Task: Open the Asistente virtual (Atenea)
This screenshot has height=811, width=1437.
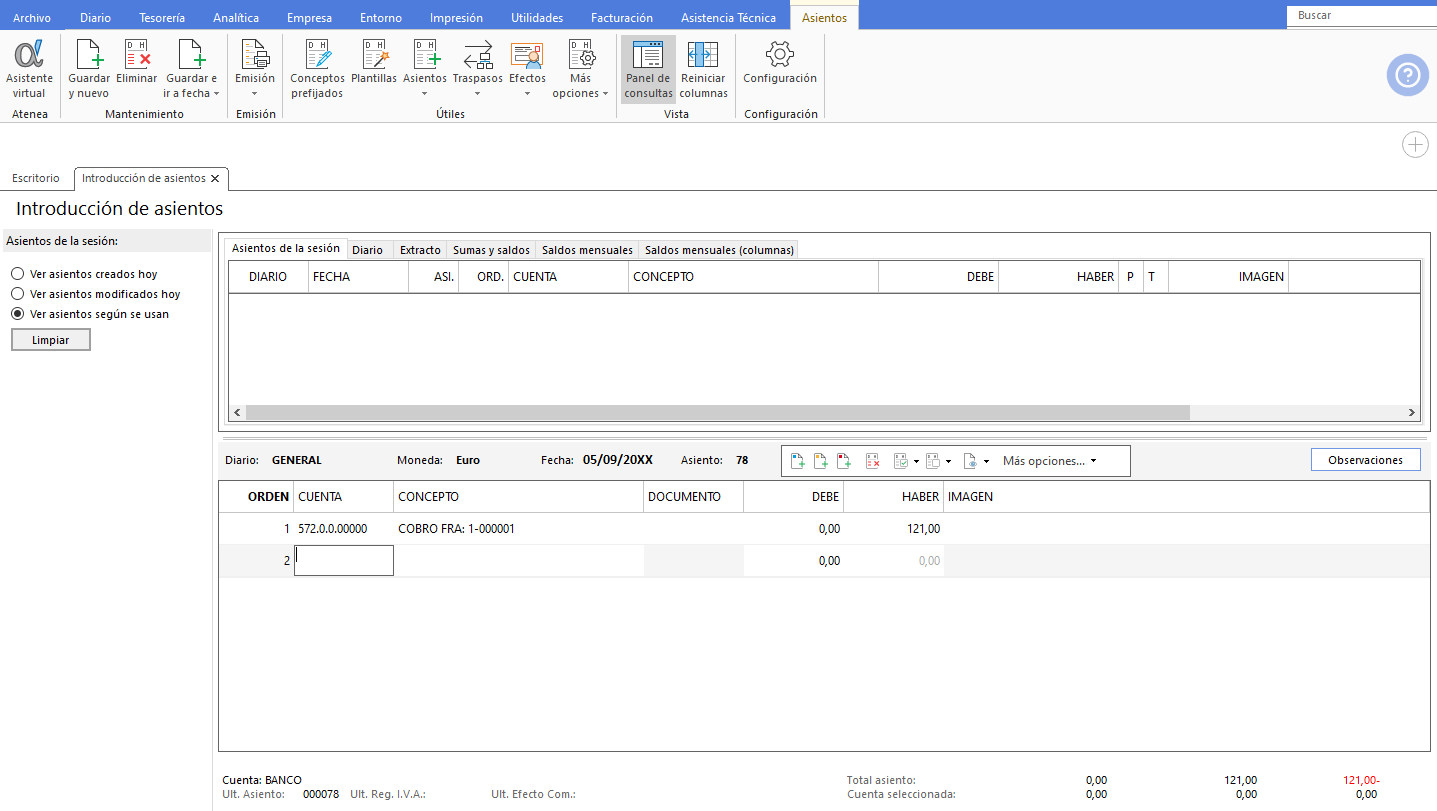Action: 29,68
